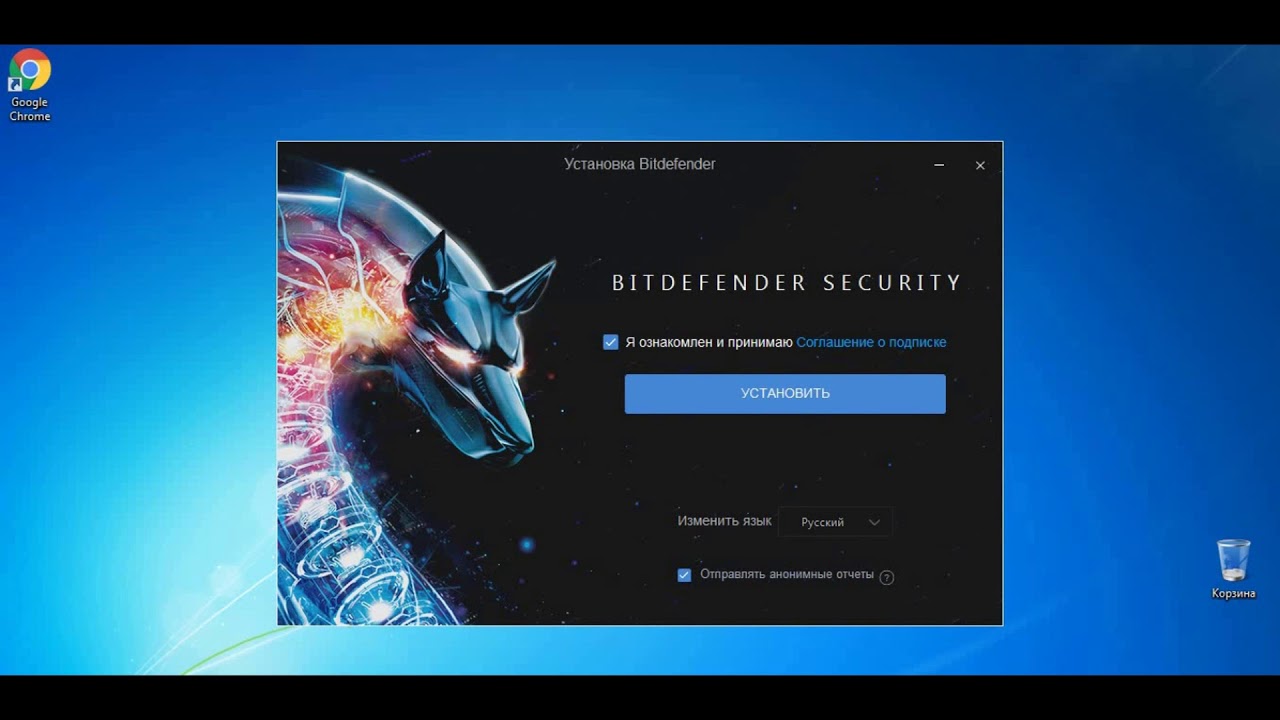Close the Bitdefender installer window
This screenshot has height=720, width=1280.
[x=980, y=165]
